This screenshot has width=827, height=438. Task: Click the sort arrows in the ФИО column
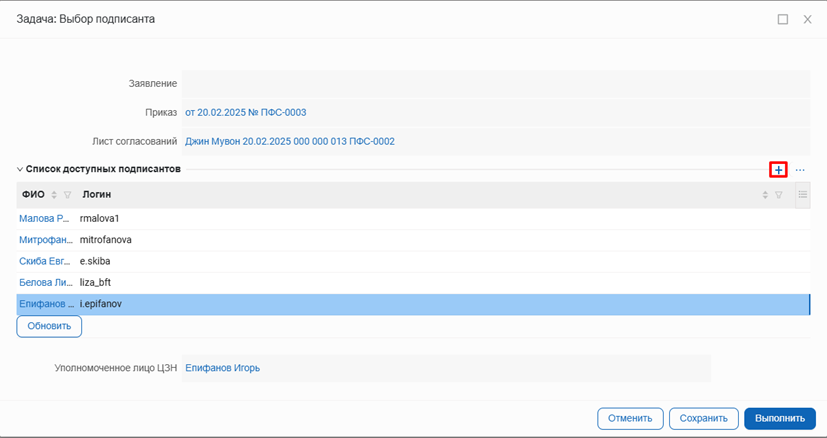click(55, 194)
